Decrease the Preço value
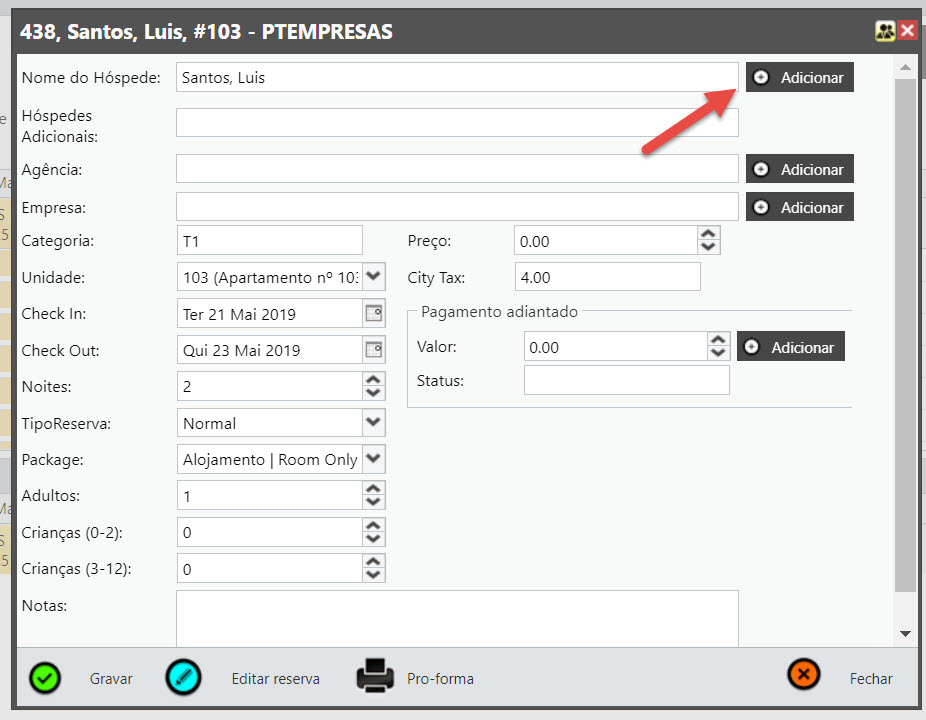 click(708, 247)
